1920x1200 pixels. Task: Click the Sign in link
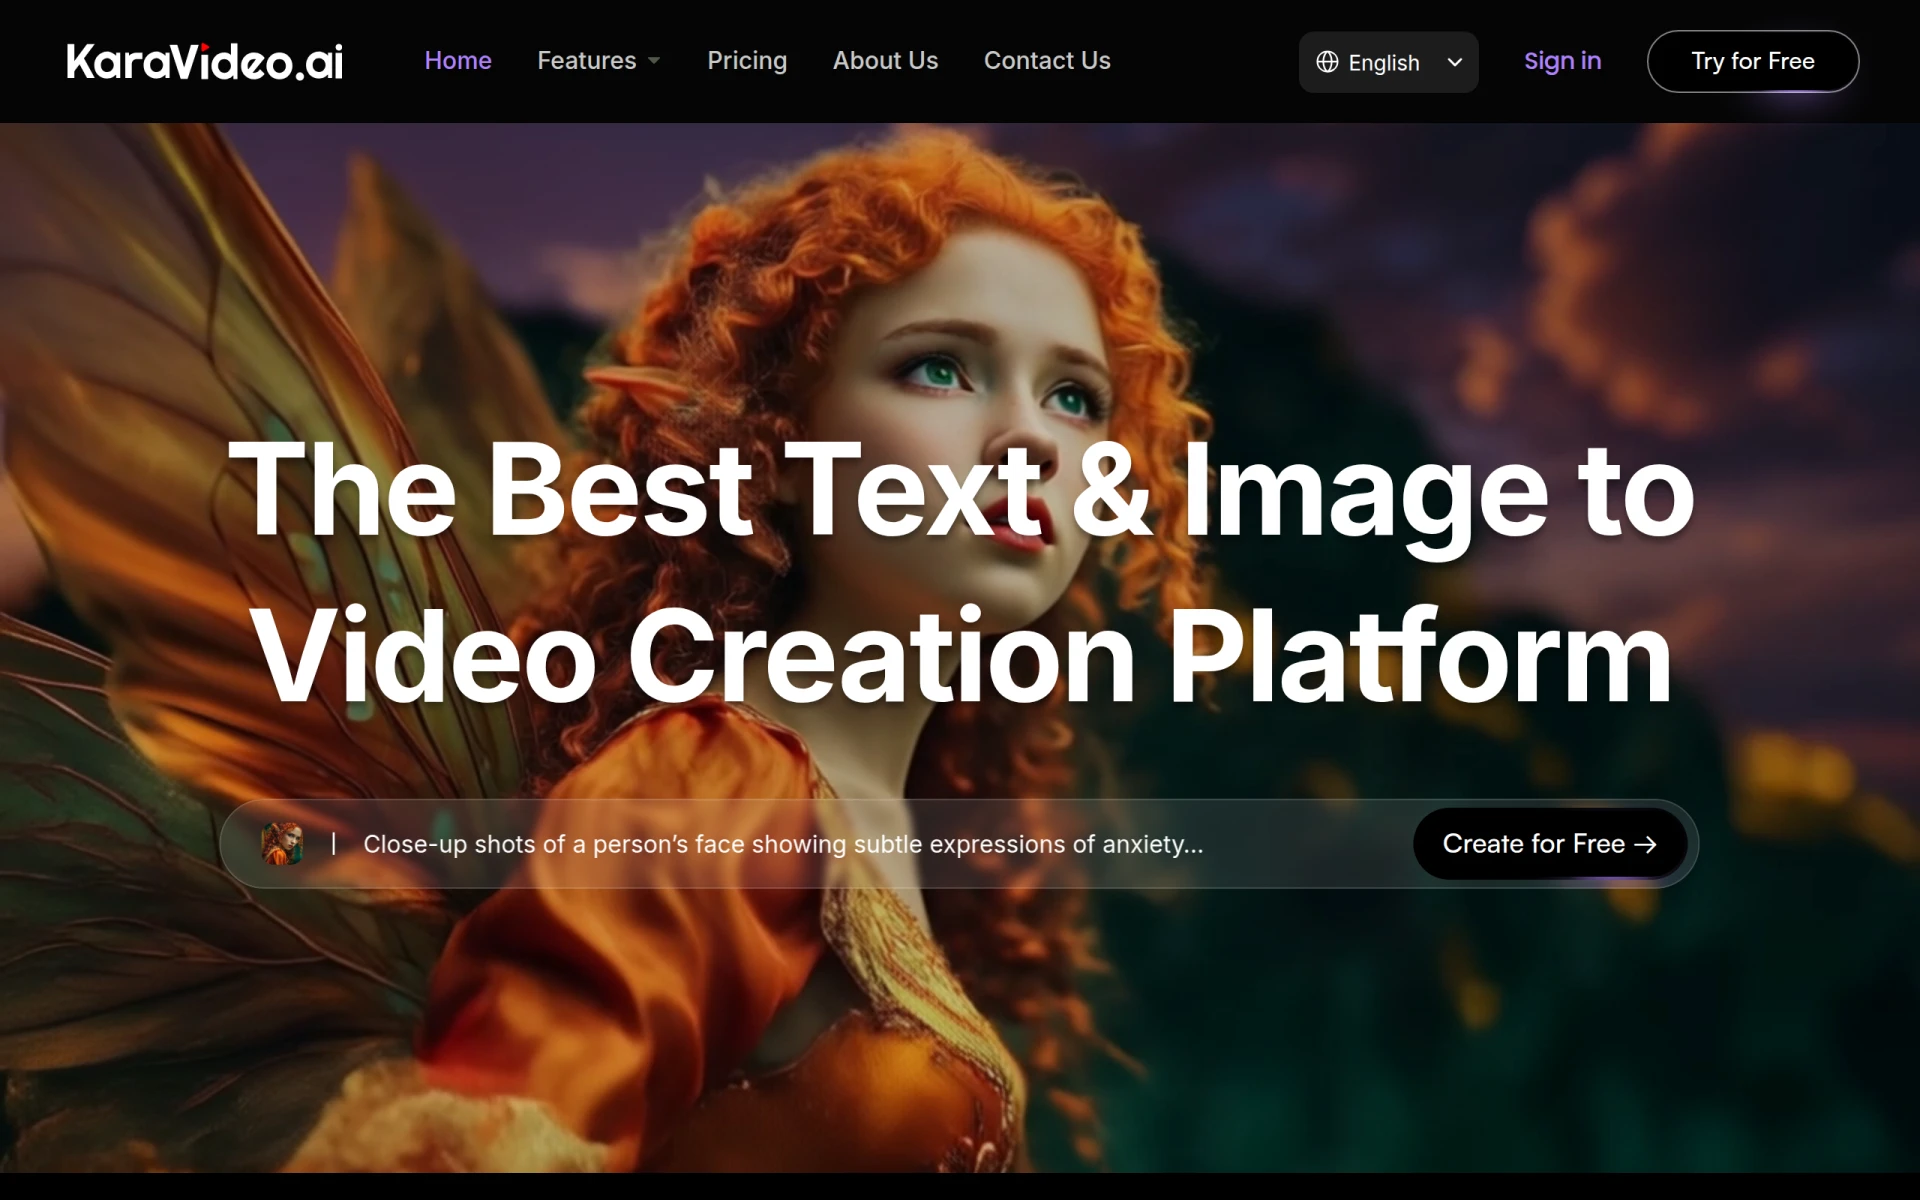pyautogui.click(x=1562, y=61)
